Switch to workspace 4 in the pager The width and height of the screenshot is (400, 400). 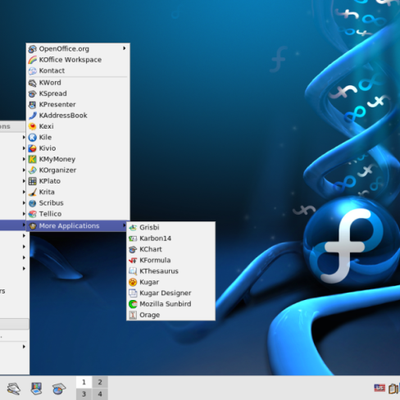[100, 394]
